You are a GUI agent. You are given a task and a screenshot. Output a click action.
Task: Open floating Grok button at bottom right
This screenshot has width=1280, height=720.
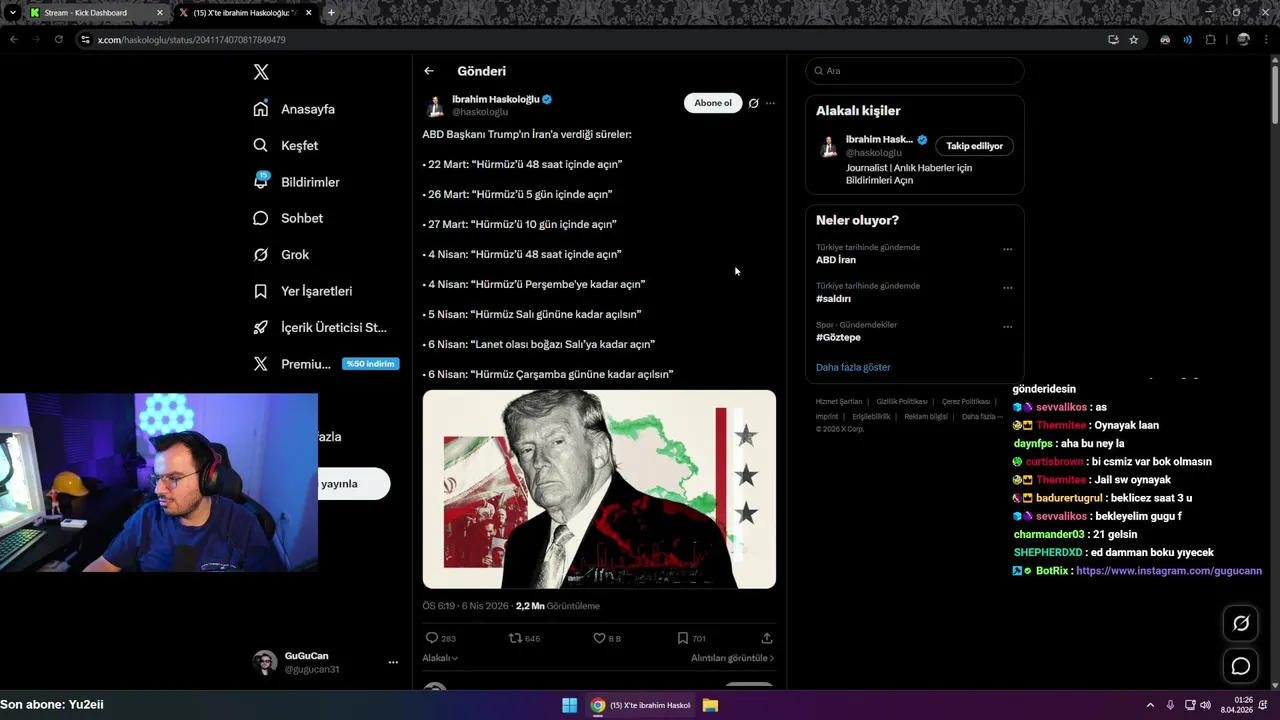click(1241, 623)
